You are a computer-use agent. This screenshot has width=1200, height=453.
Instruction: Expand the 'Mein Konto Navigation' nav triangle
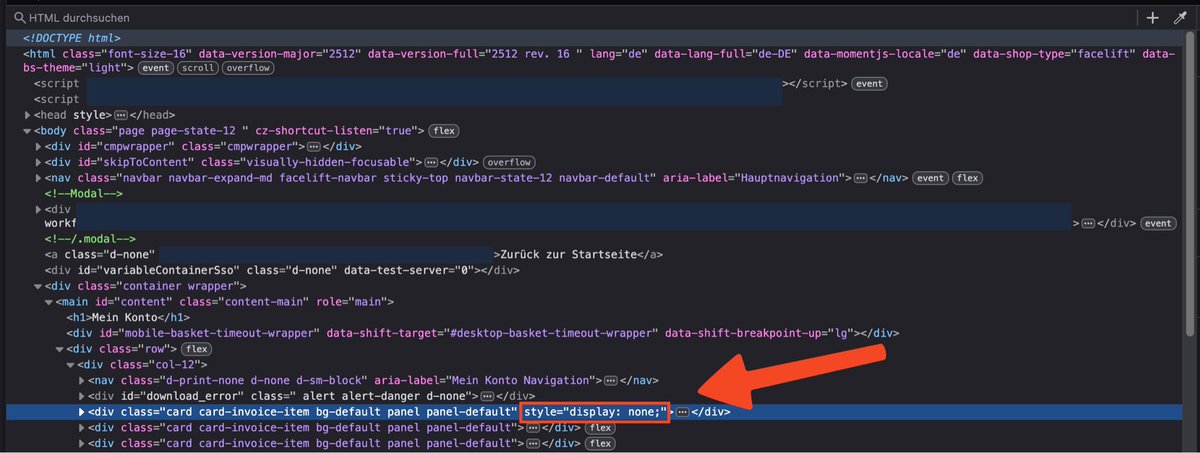click(x=82, y=380)
